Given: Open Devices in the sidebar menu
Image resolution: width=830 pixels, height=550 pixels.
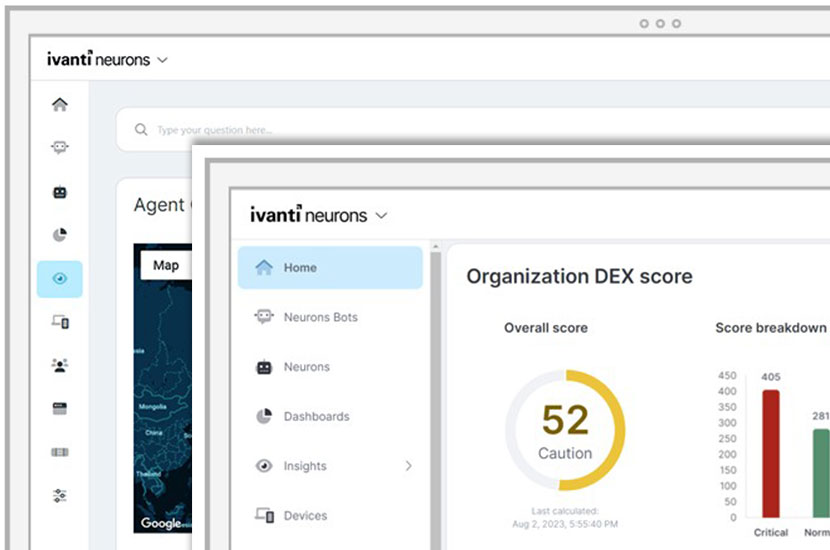Looking at the screenshot, I should 305,516.
